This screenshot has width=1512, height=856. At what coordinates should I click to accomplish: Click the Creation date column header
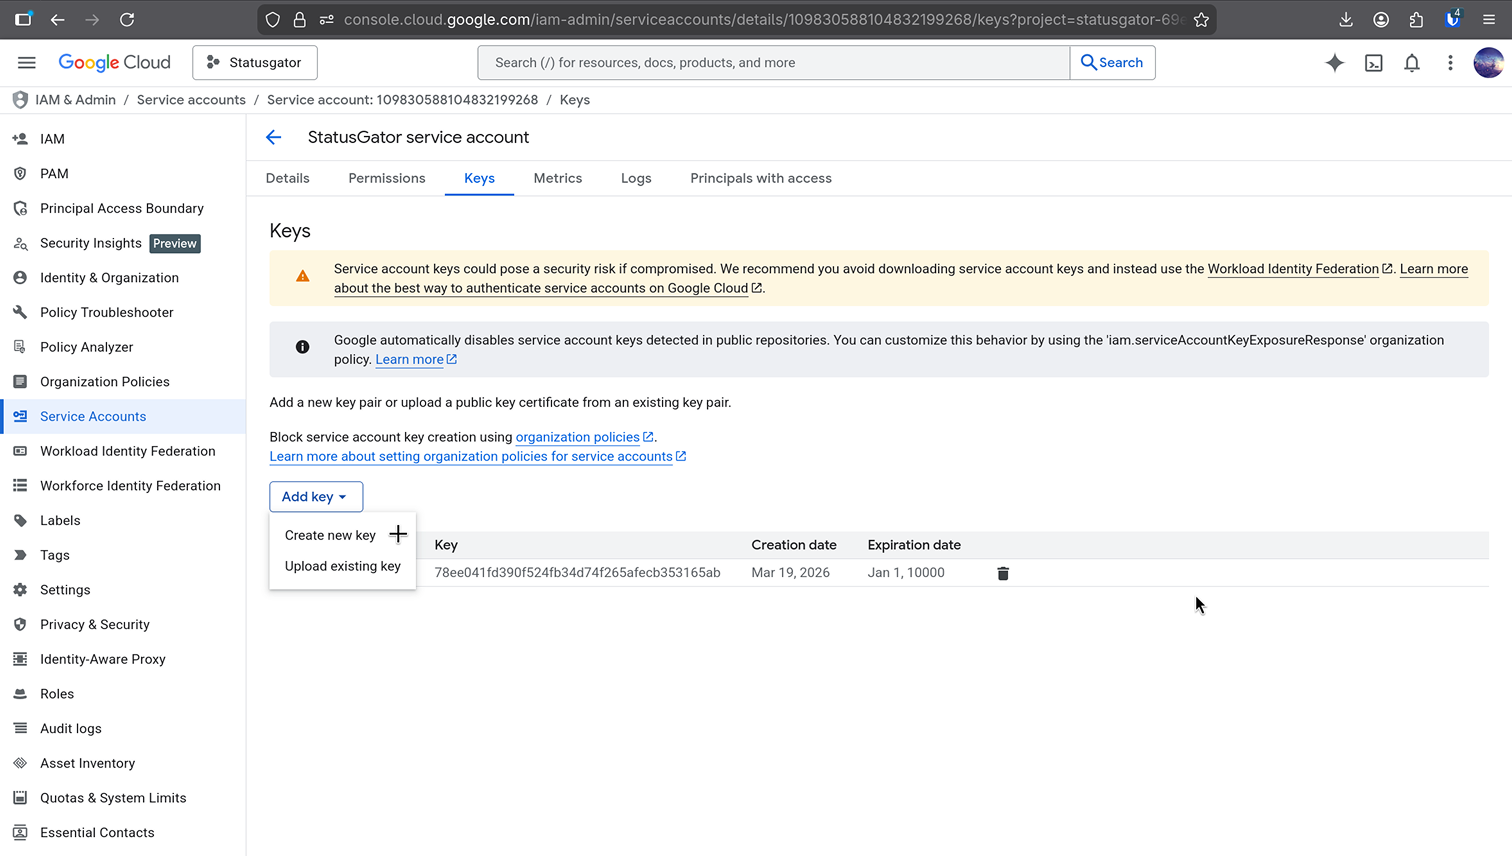tap(794, 545)
